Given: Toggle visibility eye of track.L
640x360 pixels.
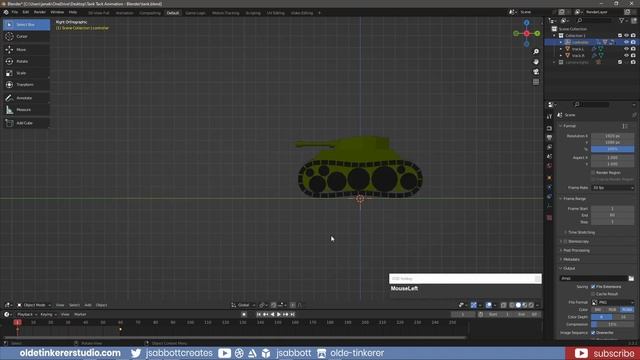Looking at the screenshot, I should pyautogui.click(x=627, y=49).
